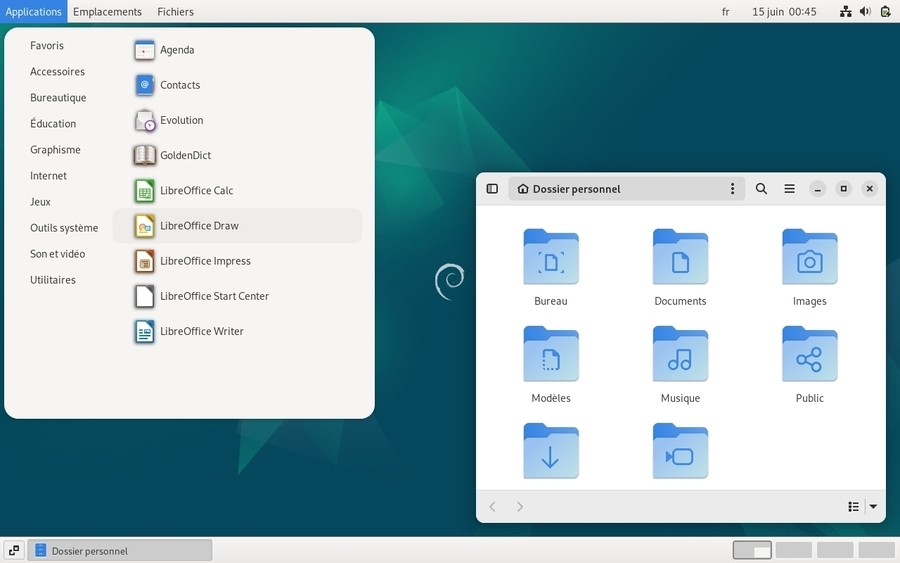Screen dimensions: 900x563
Task: Select the Outils système category
Action: pos(64,228)
